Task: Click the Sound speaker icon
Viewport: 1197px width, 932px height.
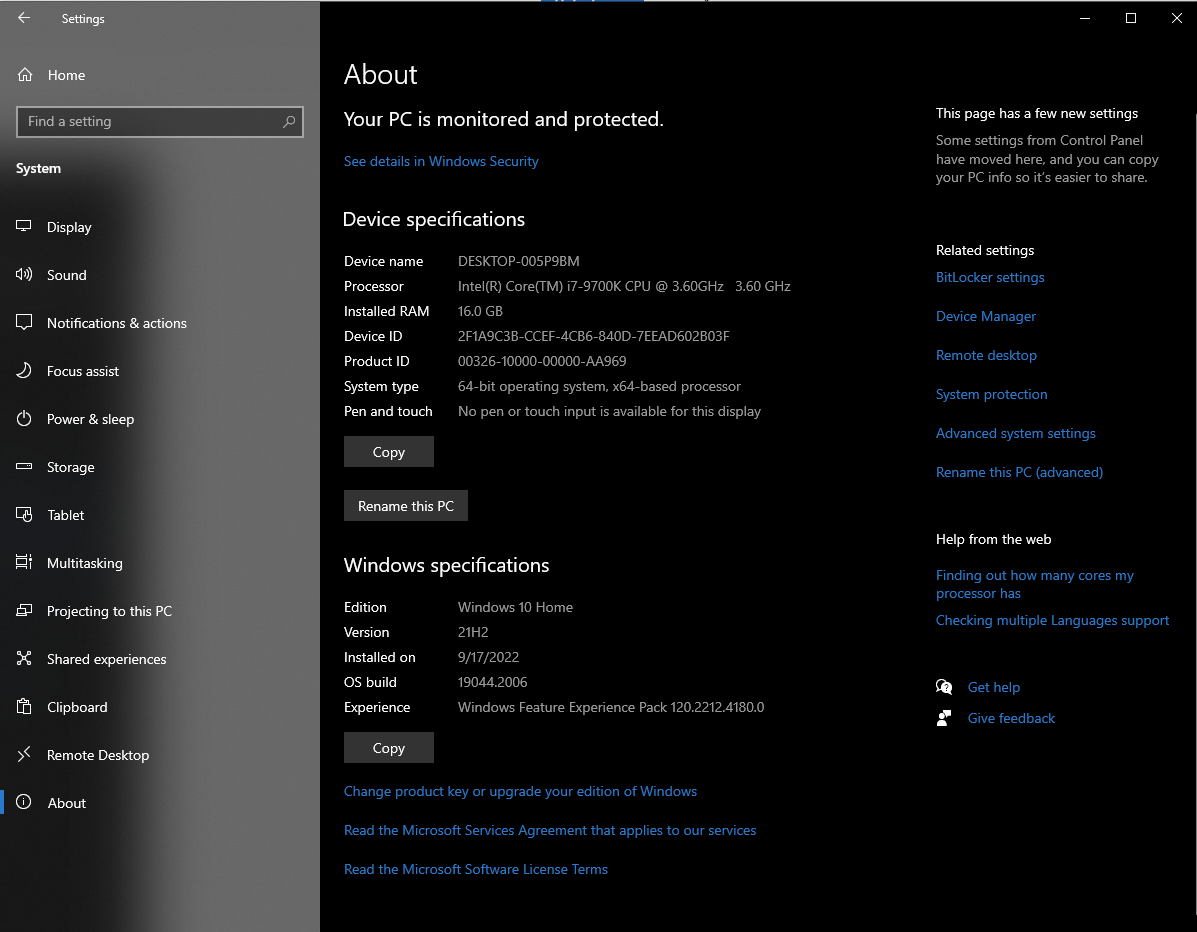Action: 24,274
